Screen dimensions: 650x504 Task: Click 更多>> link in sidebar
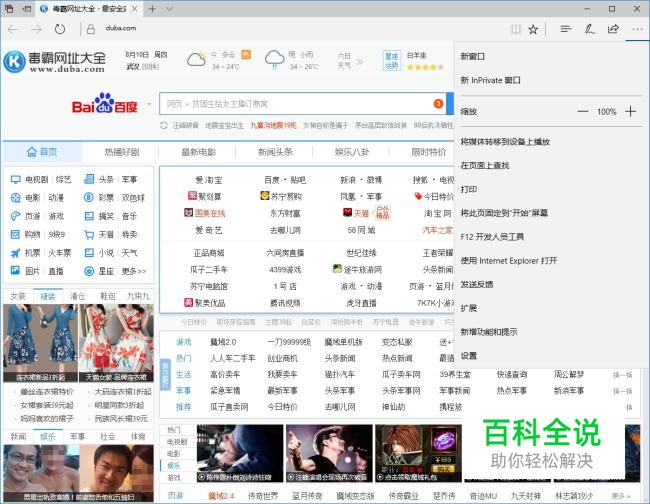(x=134, y=271)
